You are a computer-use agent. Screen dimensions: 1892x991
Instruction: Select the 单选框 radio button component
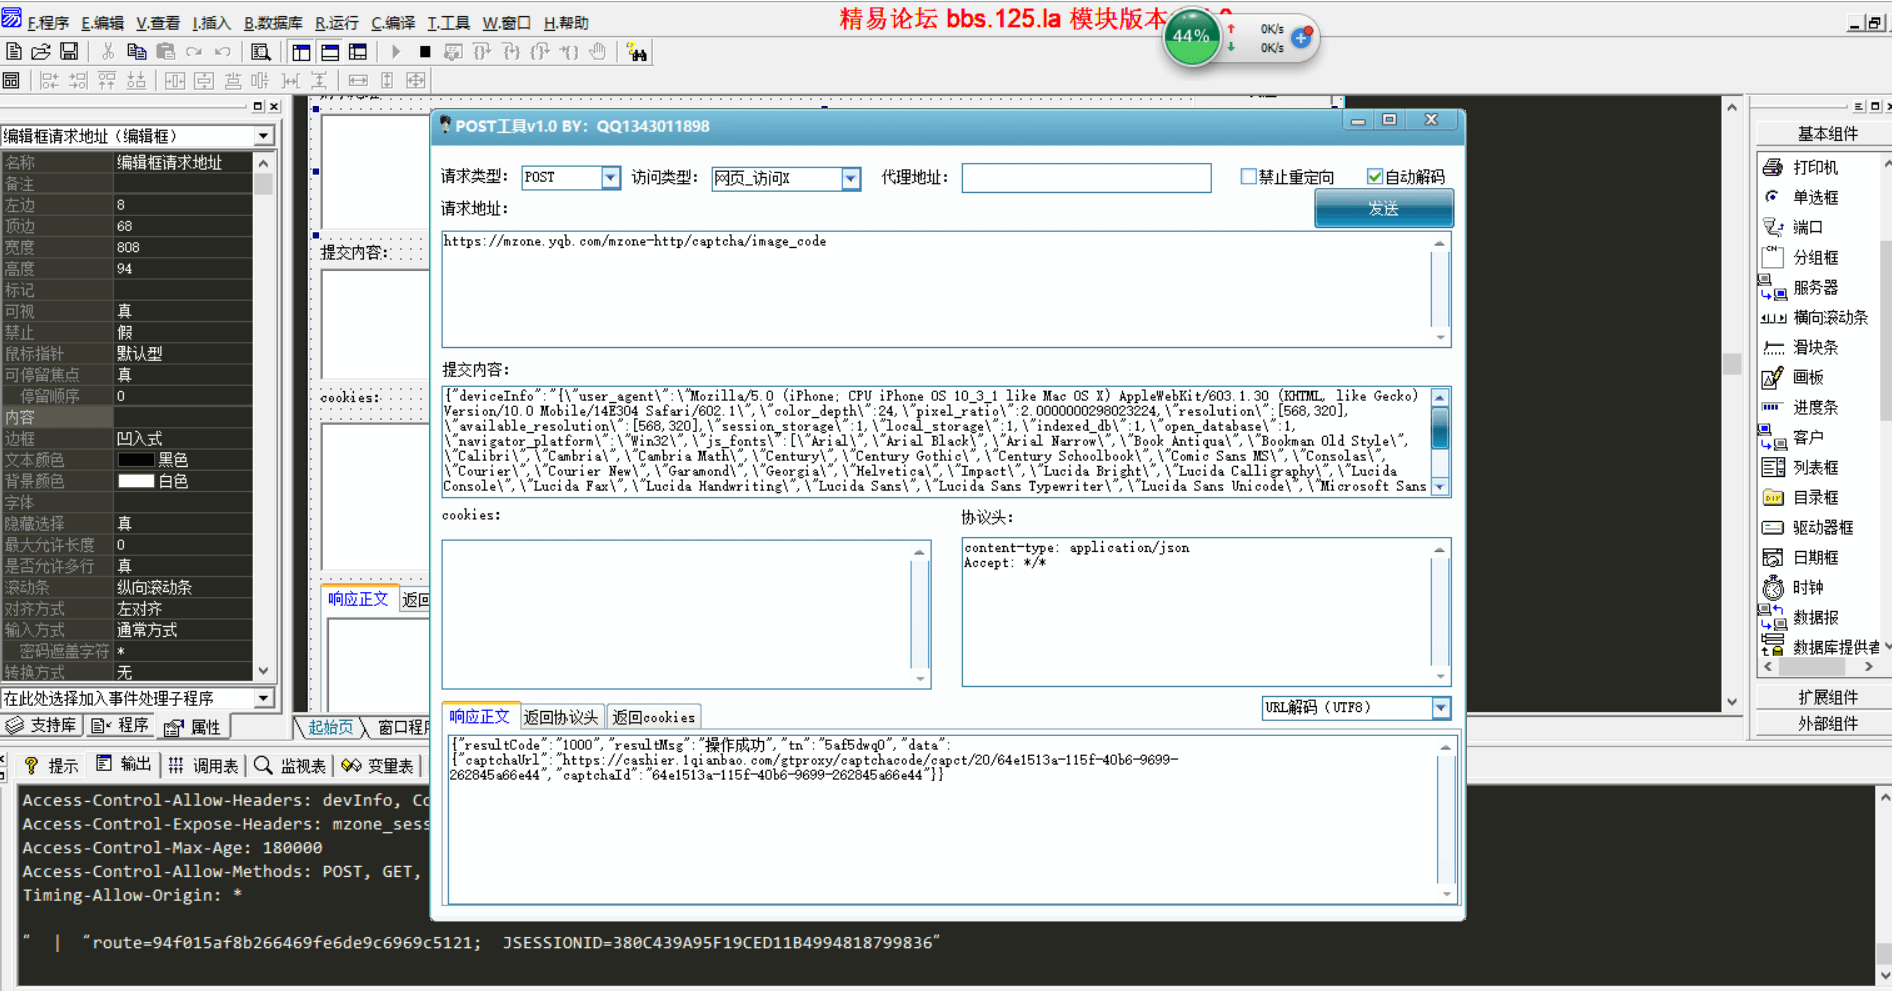point(1813,197)
